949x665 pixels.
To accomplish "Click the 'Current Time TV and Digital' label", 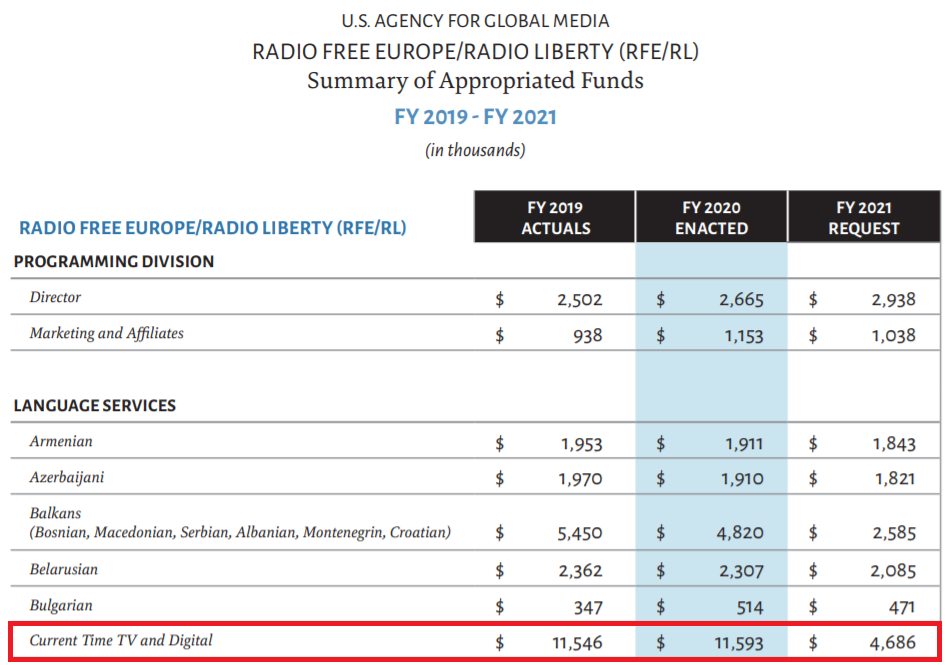I will [121, 641].
